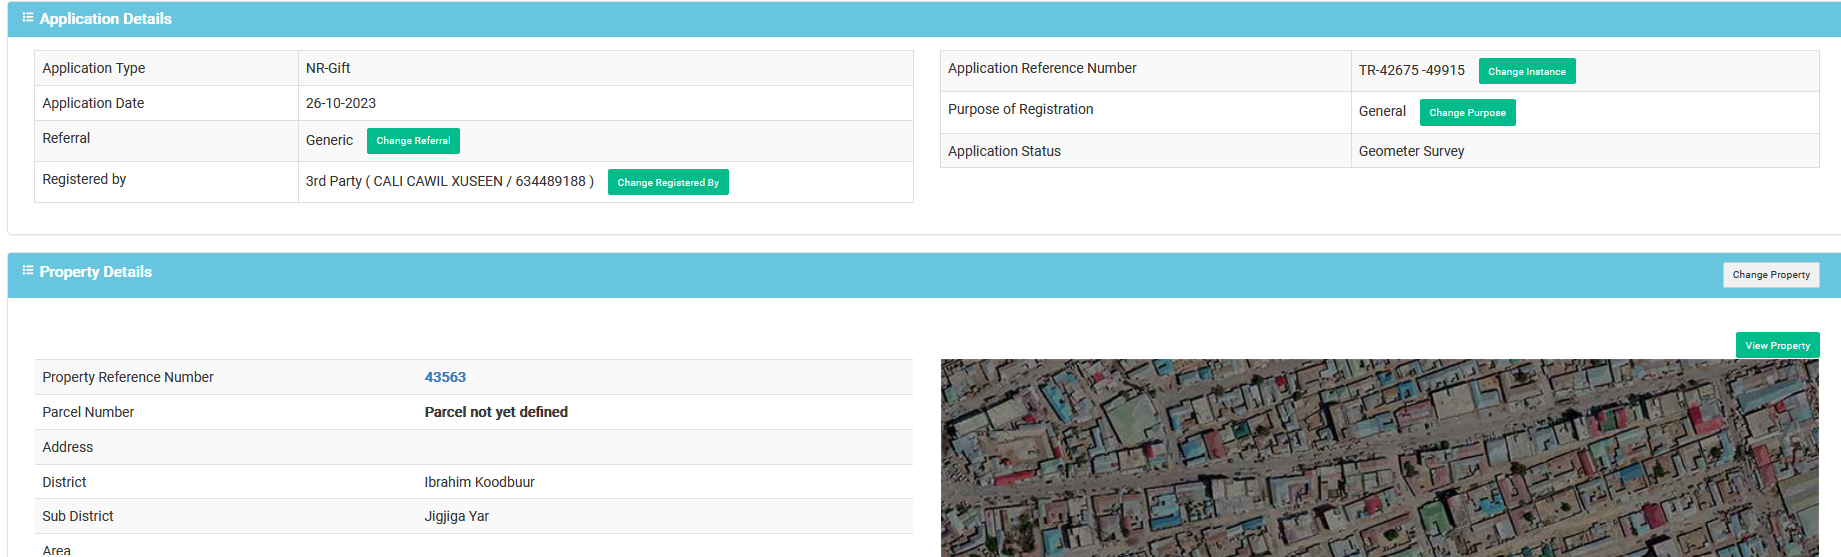Click the Application Type label
Image resolution: width=1841 pixels, height=557 pixels.
point(94,68)
